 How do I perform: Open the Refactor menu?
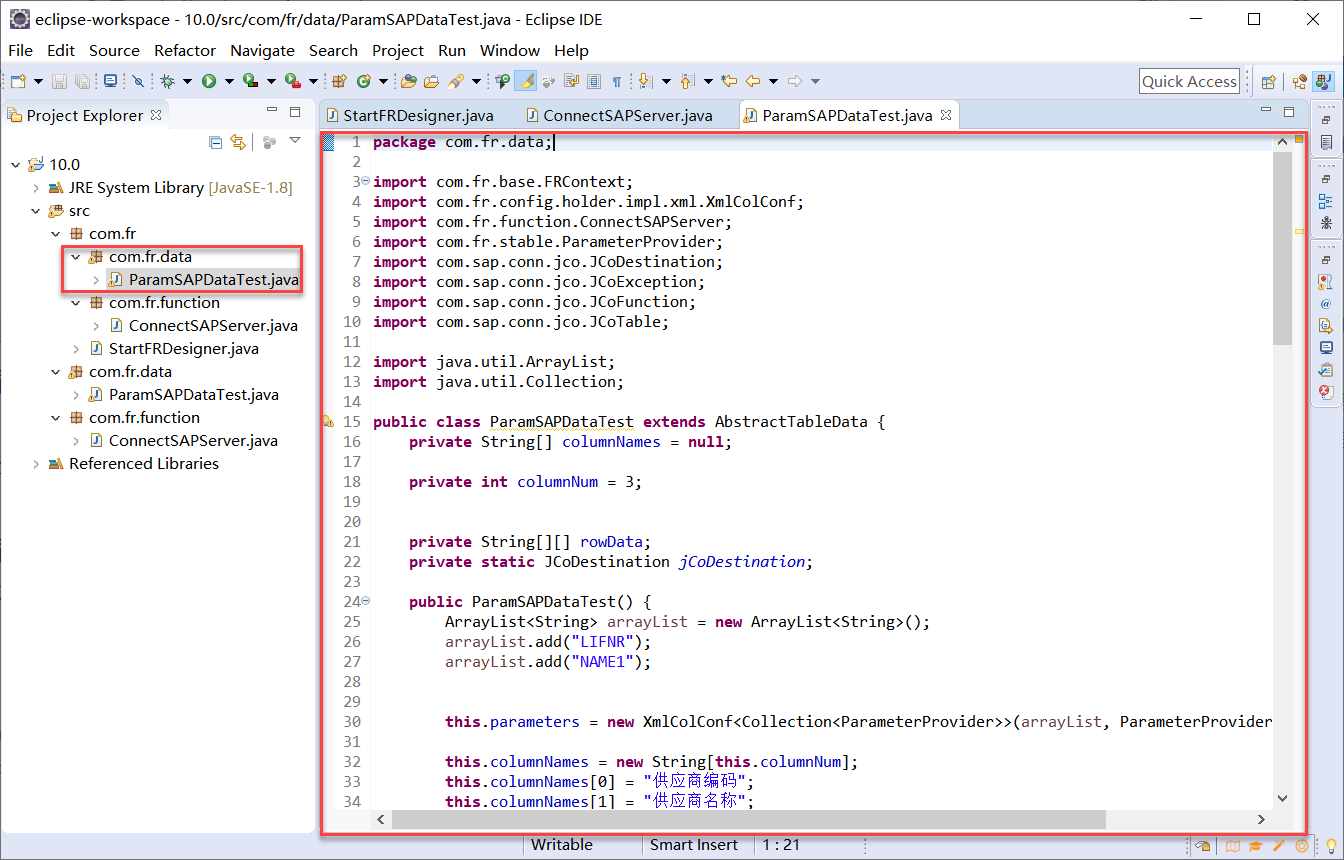tap(184, 50)
